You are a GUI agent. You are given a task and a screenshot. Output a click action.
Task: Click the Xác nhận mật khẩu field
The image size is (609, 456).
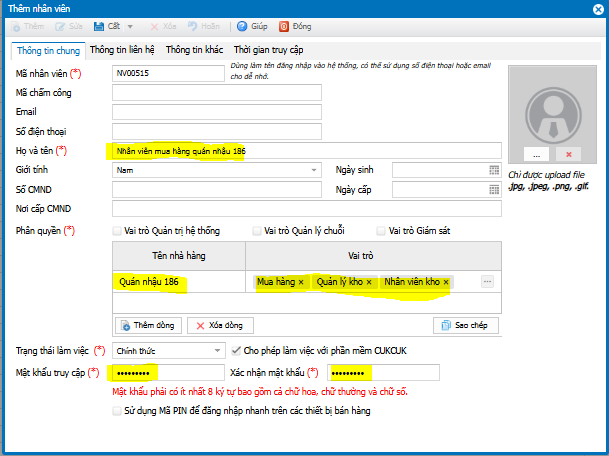(383, 373)
